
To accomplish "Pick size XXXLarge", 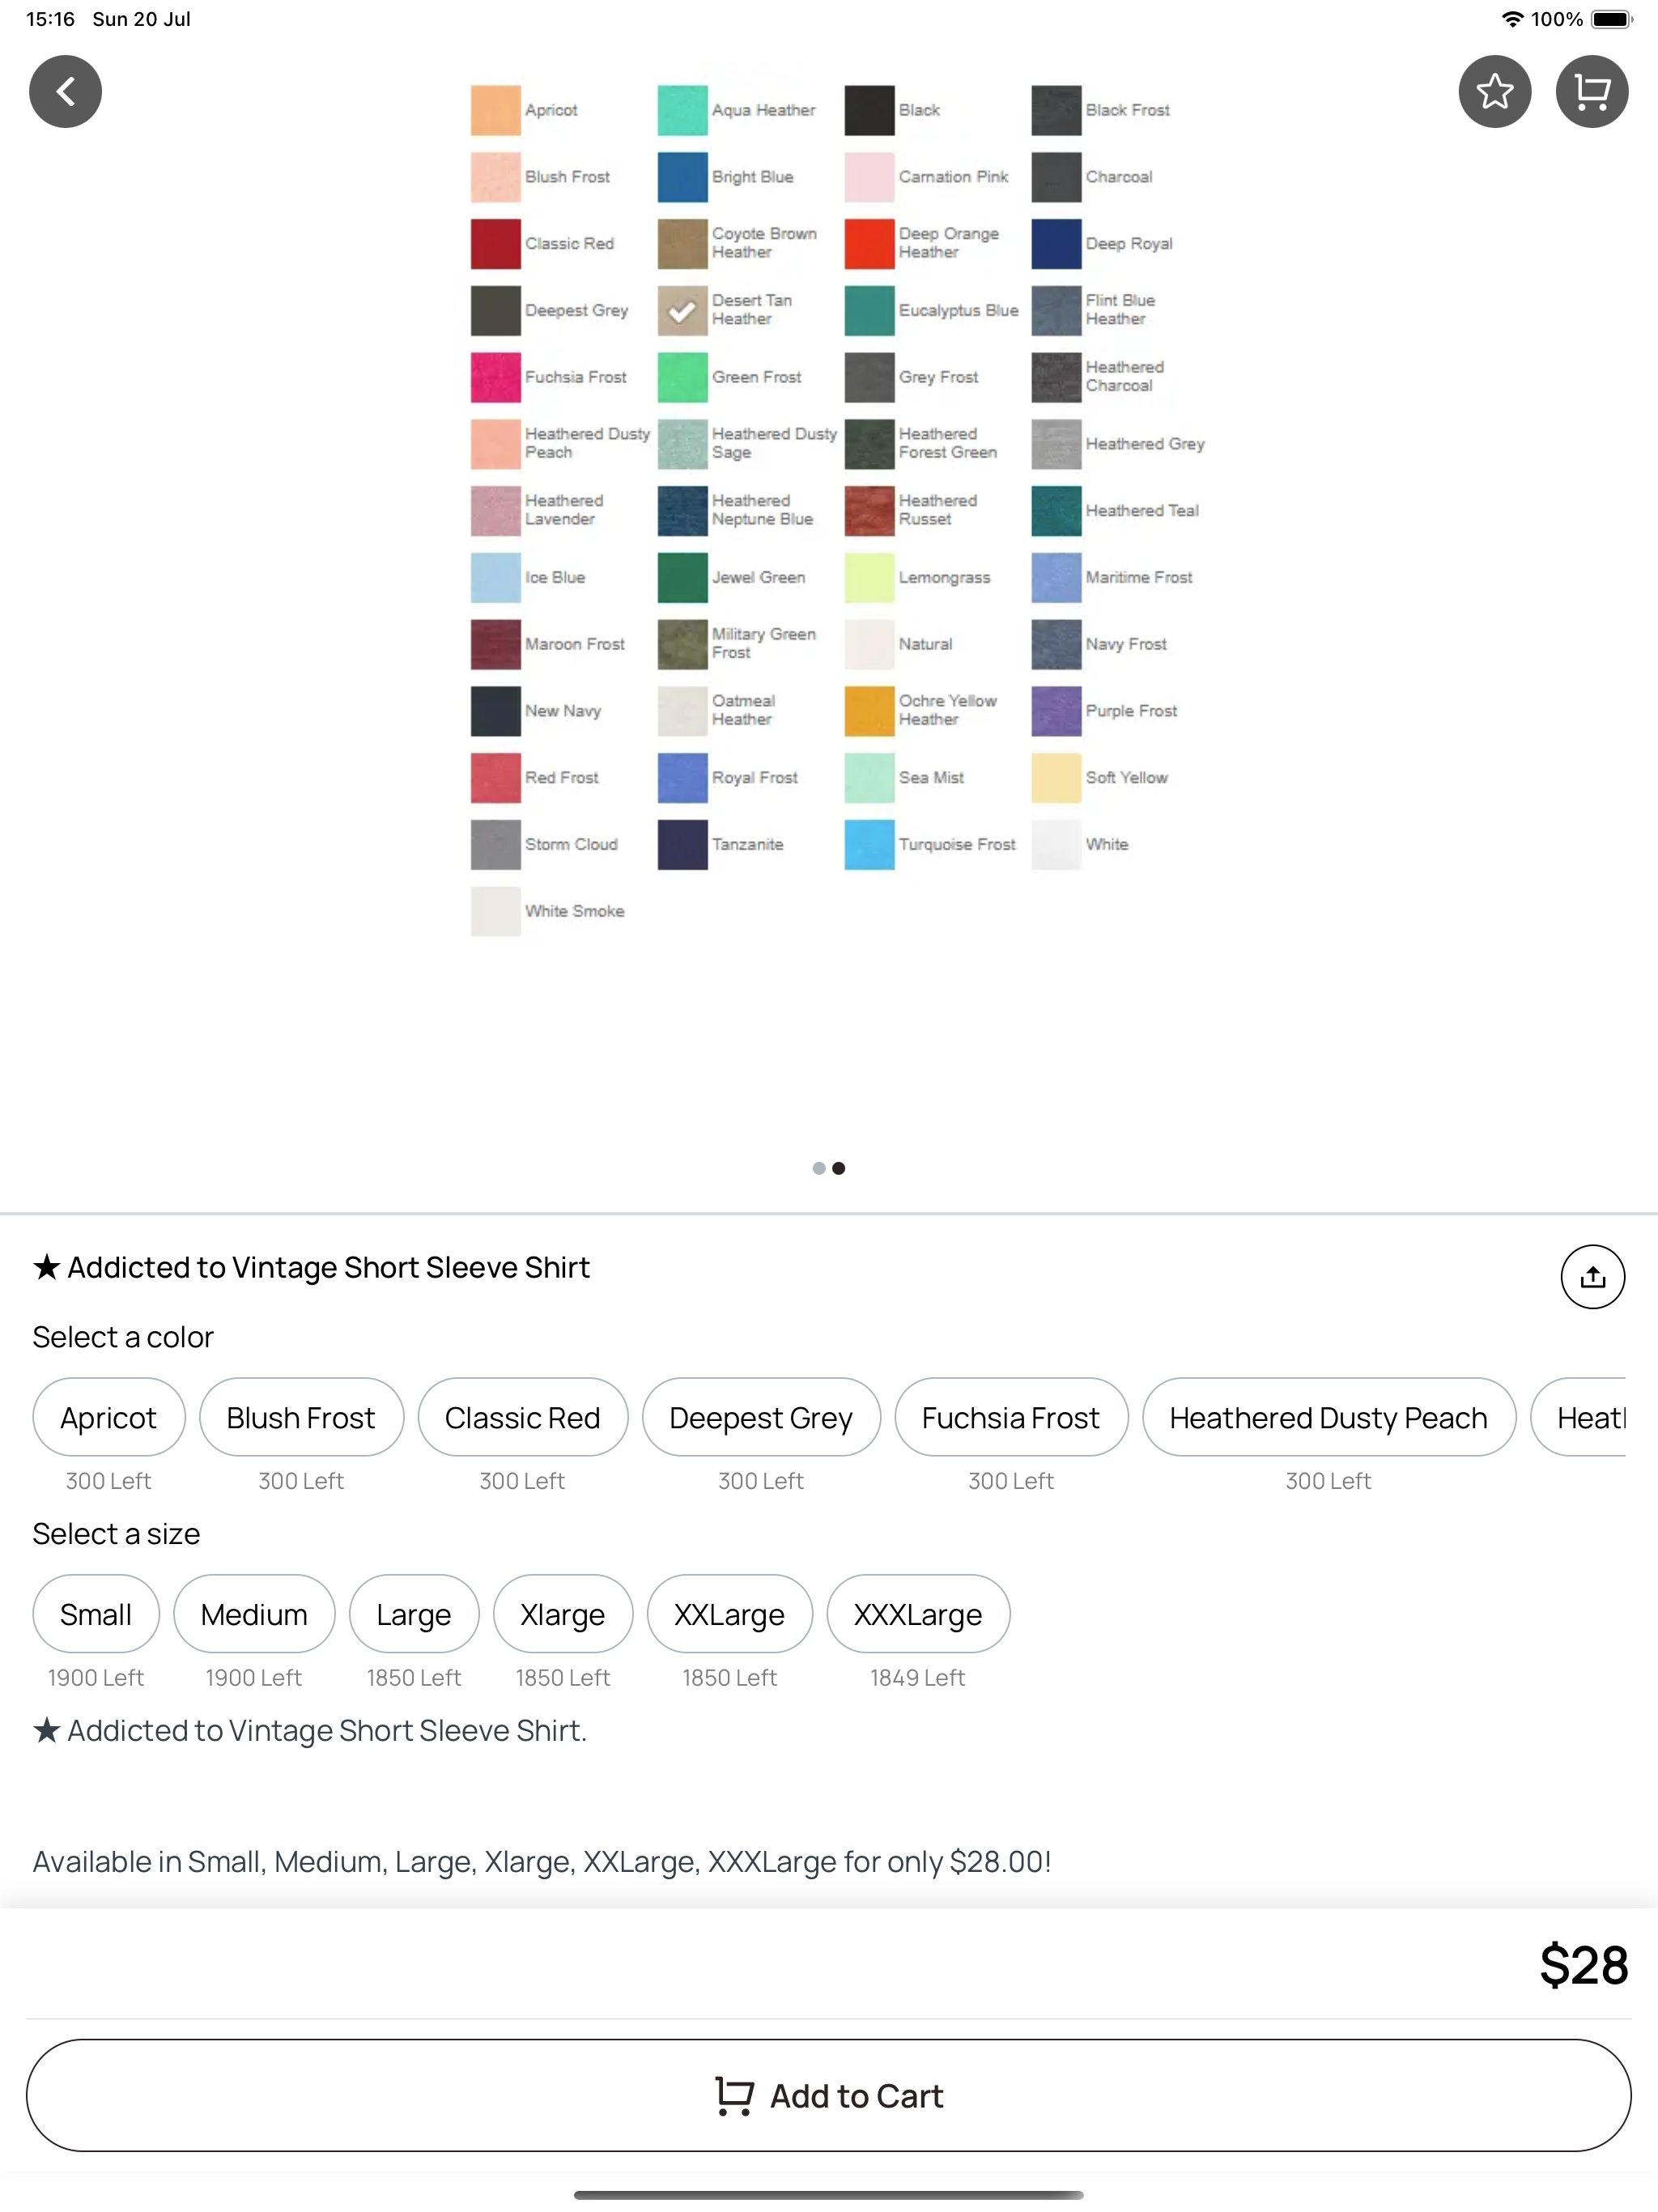I will pyautogui.click(x=918, y=1614).
